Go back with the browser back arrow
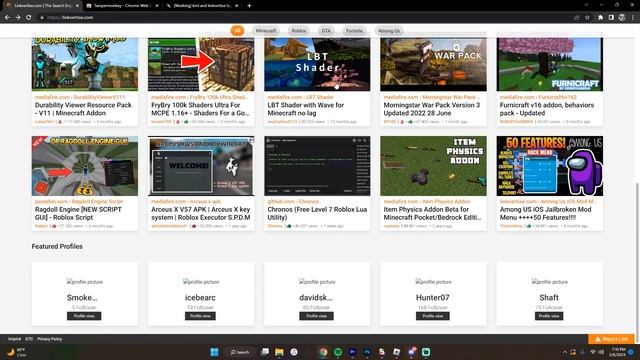Viewport: 640px width, 360px height. [7, 18]
